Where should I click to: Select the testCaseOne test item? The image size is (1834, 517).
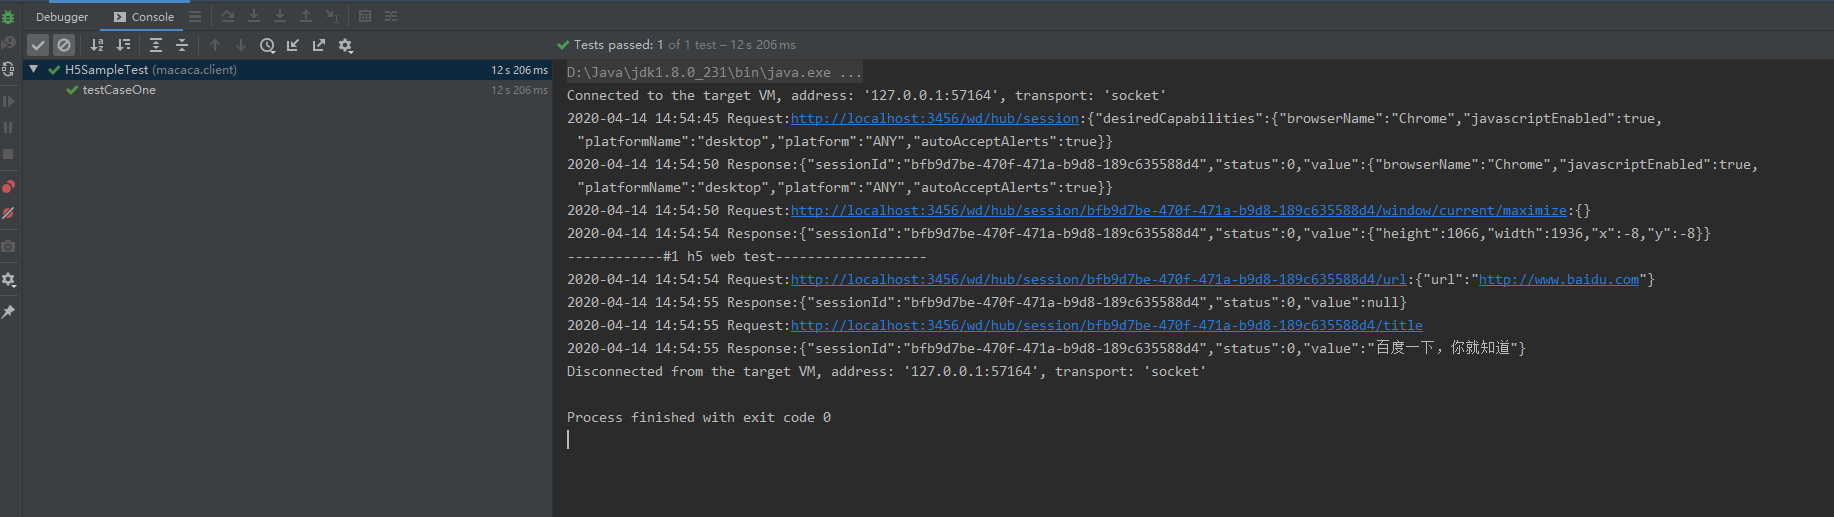pyautogui.click(x=119, y=90)
